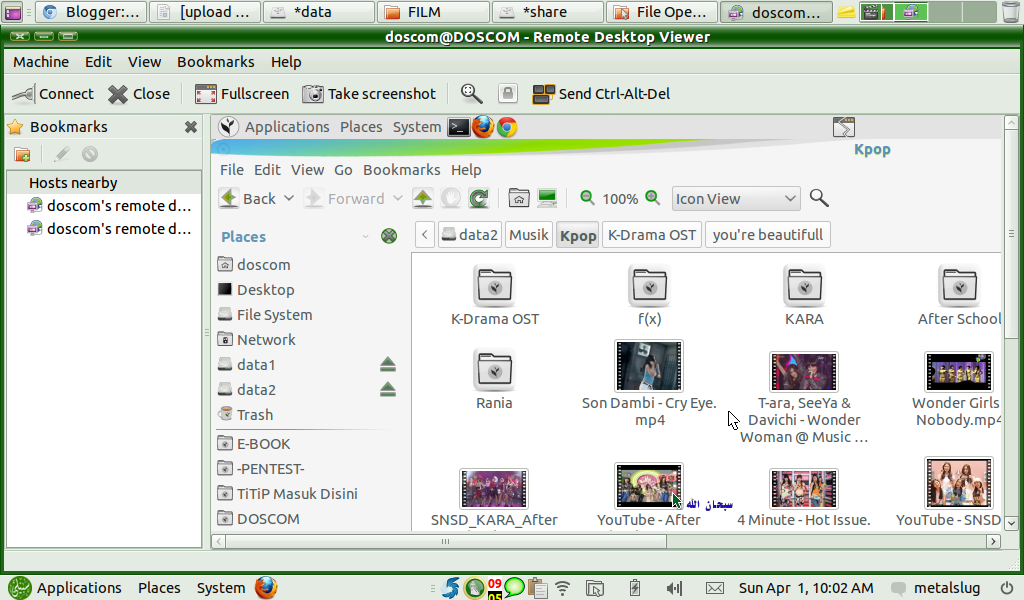Zoom out with the minus magnifier

[x=587, y=198]
